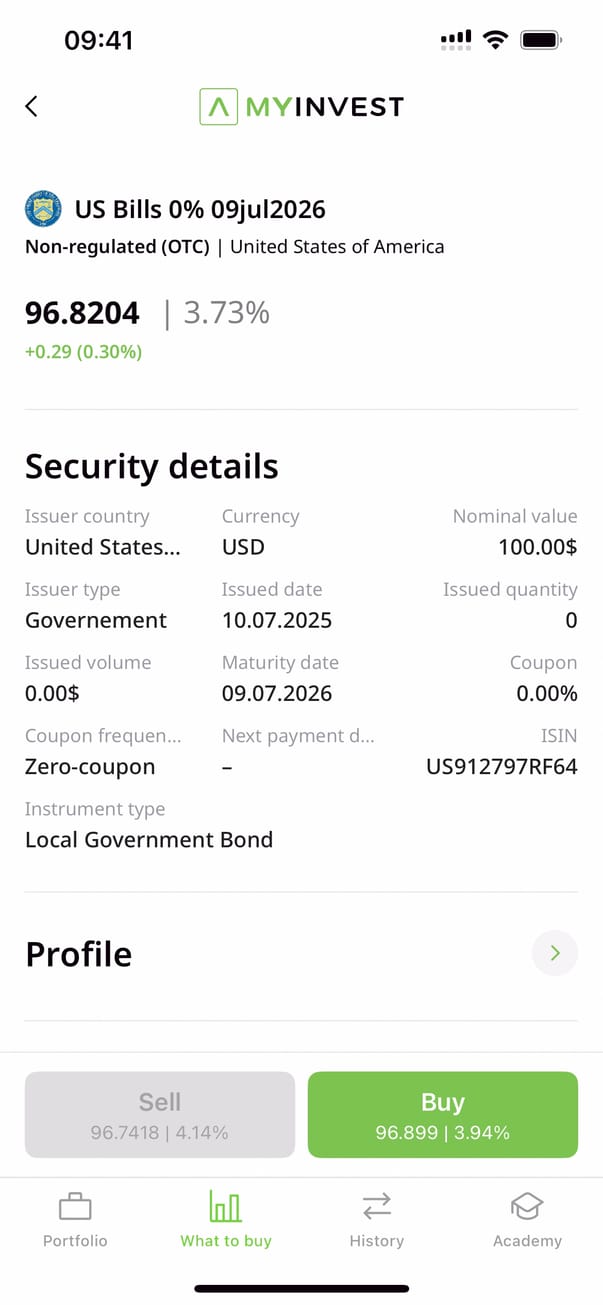This screenshot has height=1305, width=603.
Task: Tap the 96.8204 price value
Action: [x=82, y=313]
